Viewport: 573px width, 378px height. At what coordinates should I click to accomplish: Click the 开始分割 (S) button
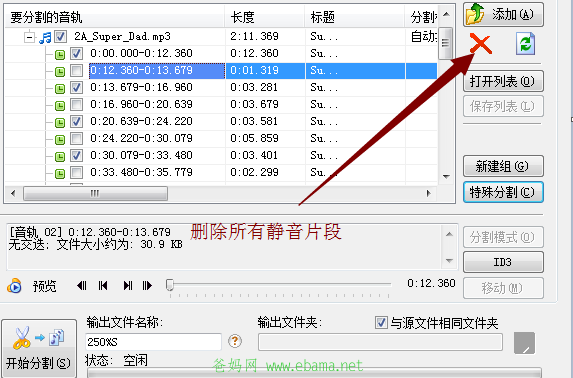39,348
